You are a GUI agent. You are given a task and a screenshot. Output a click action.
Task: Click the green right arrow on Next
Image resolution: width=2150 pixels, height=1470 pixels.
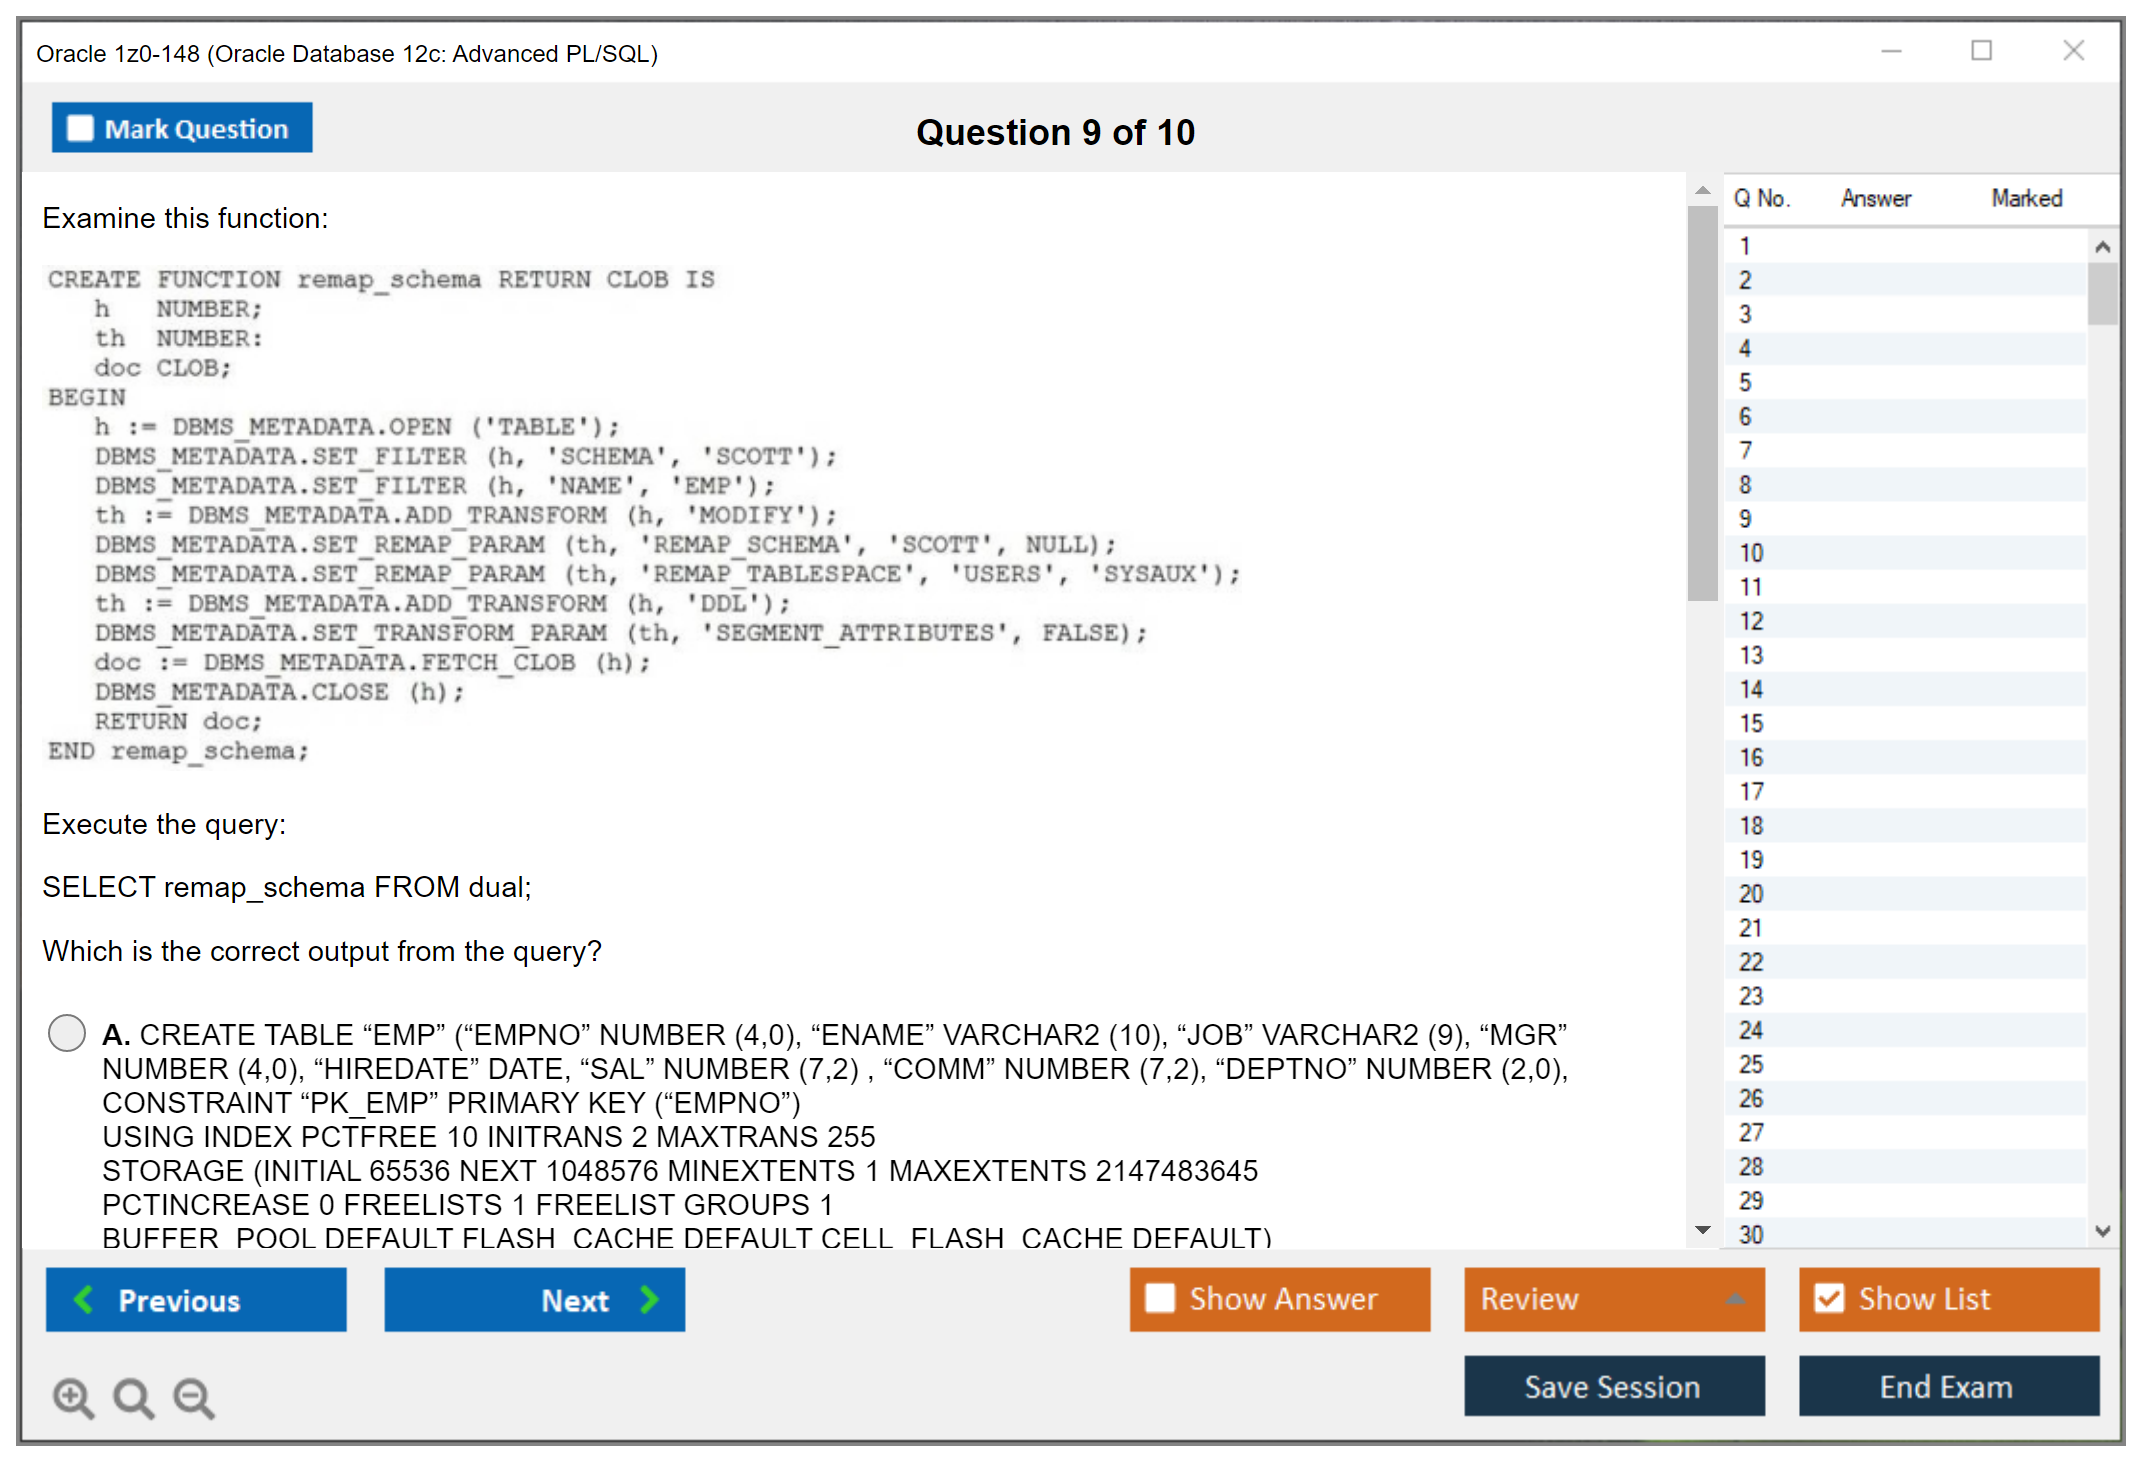pyautogui.click(x=649, y=1299)
